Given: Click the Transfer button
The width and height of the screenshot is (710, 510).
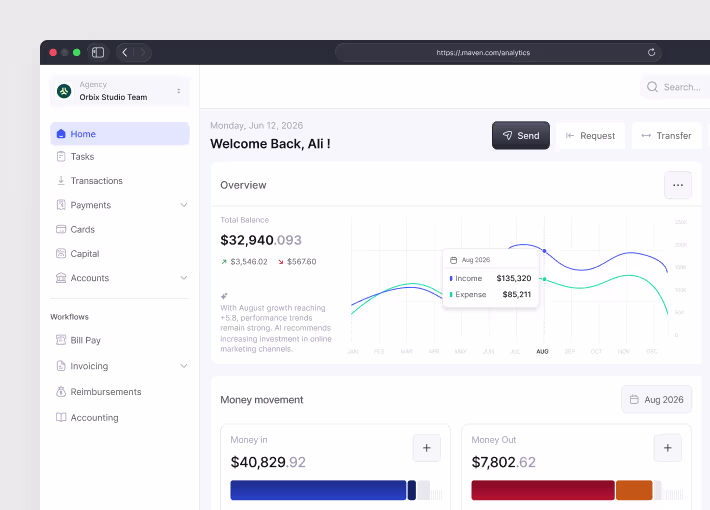Looking at the screenshot, I should pos(667,135).
